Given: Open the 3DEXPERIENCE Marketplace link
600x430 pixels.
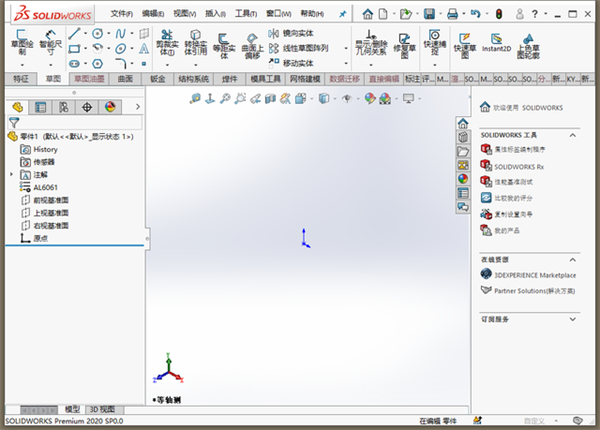Looking at the screenshot, I should [535, 274].
